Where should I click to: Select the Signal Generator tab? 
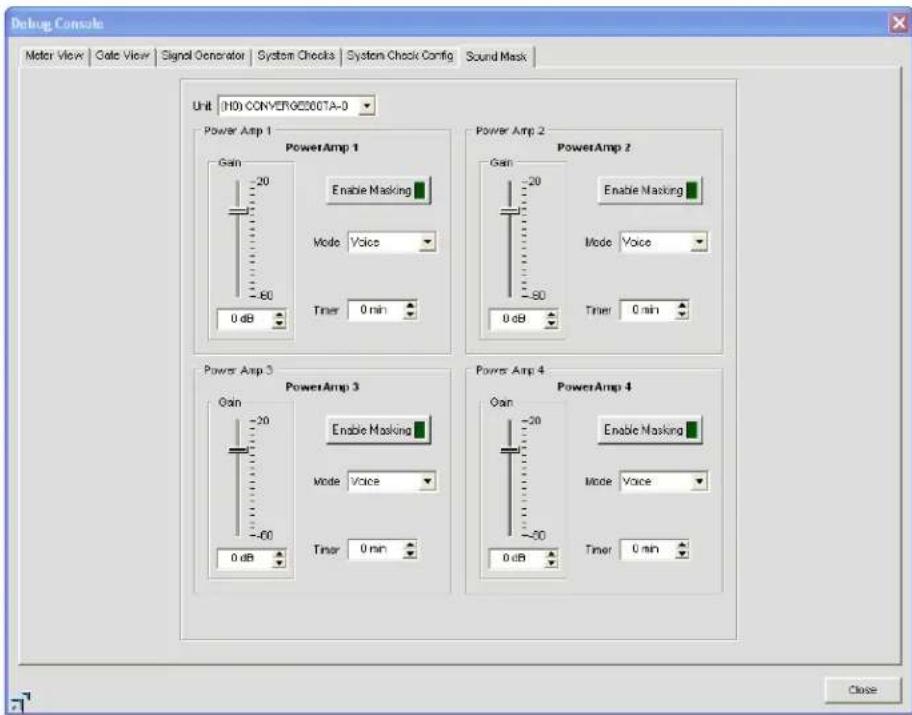coord(203,56)
